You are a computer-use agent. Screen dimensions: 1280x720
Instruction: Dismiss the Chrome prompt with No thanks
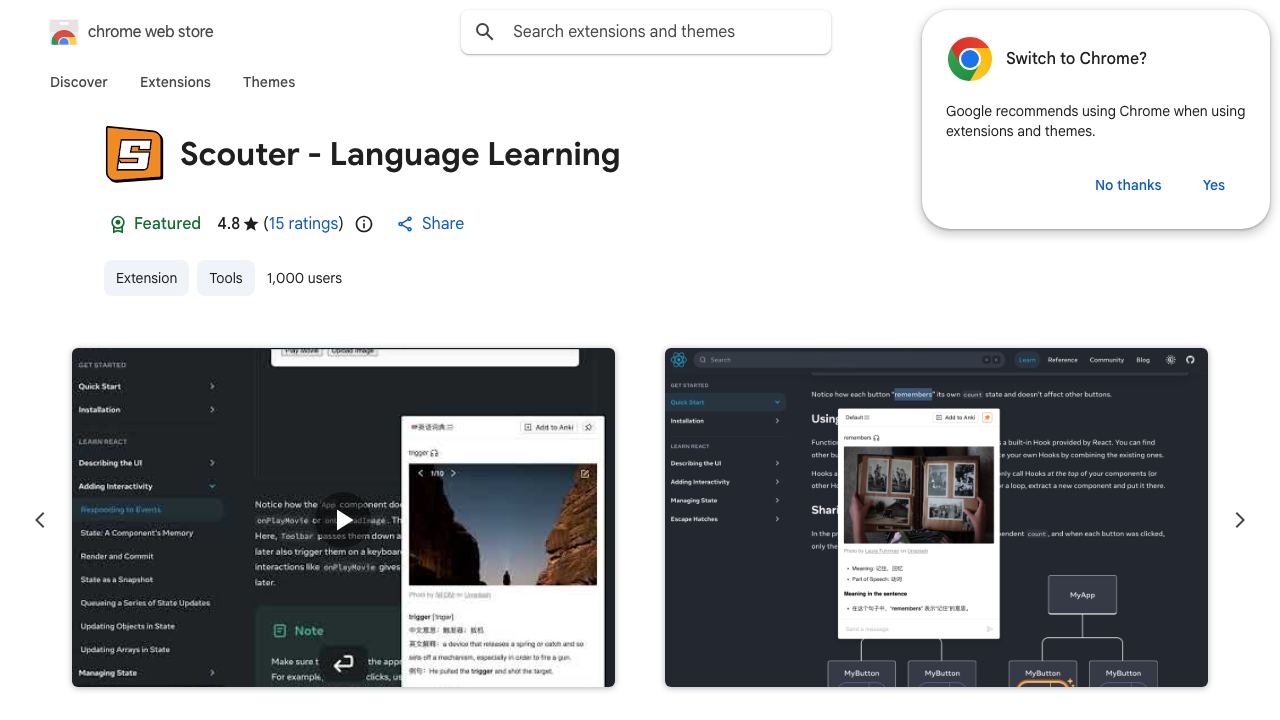(1128, 185)
